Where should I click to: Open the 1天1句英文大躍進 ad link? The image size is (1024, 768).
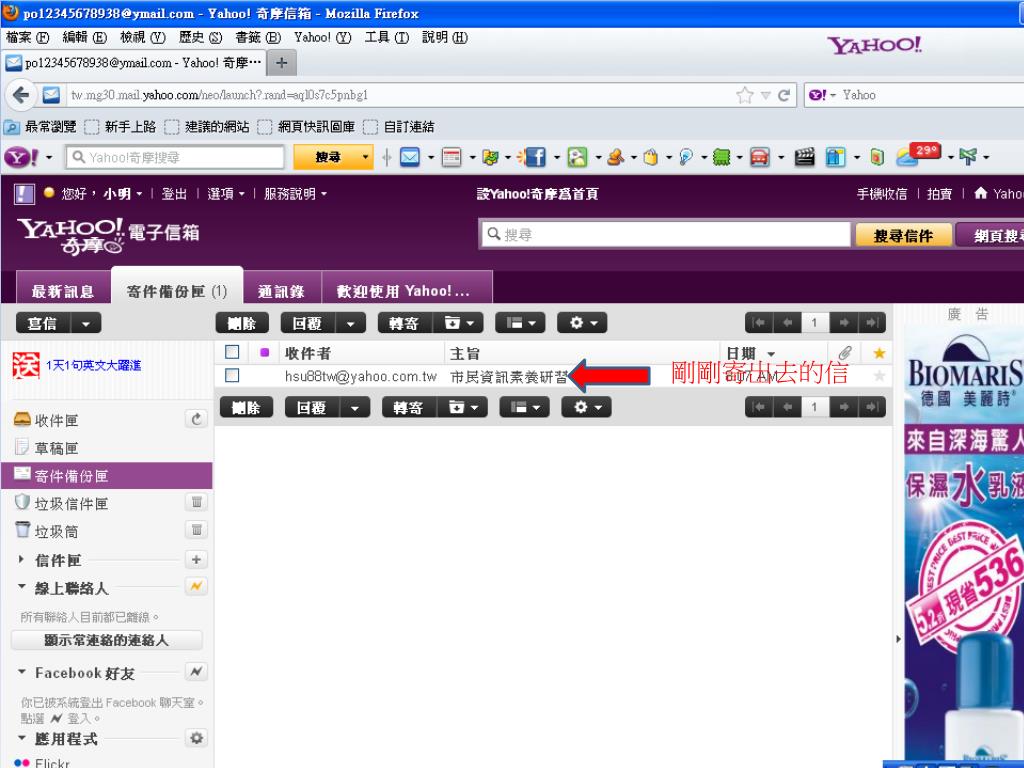[93, 365]
